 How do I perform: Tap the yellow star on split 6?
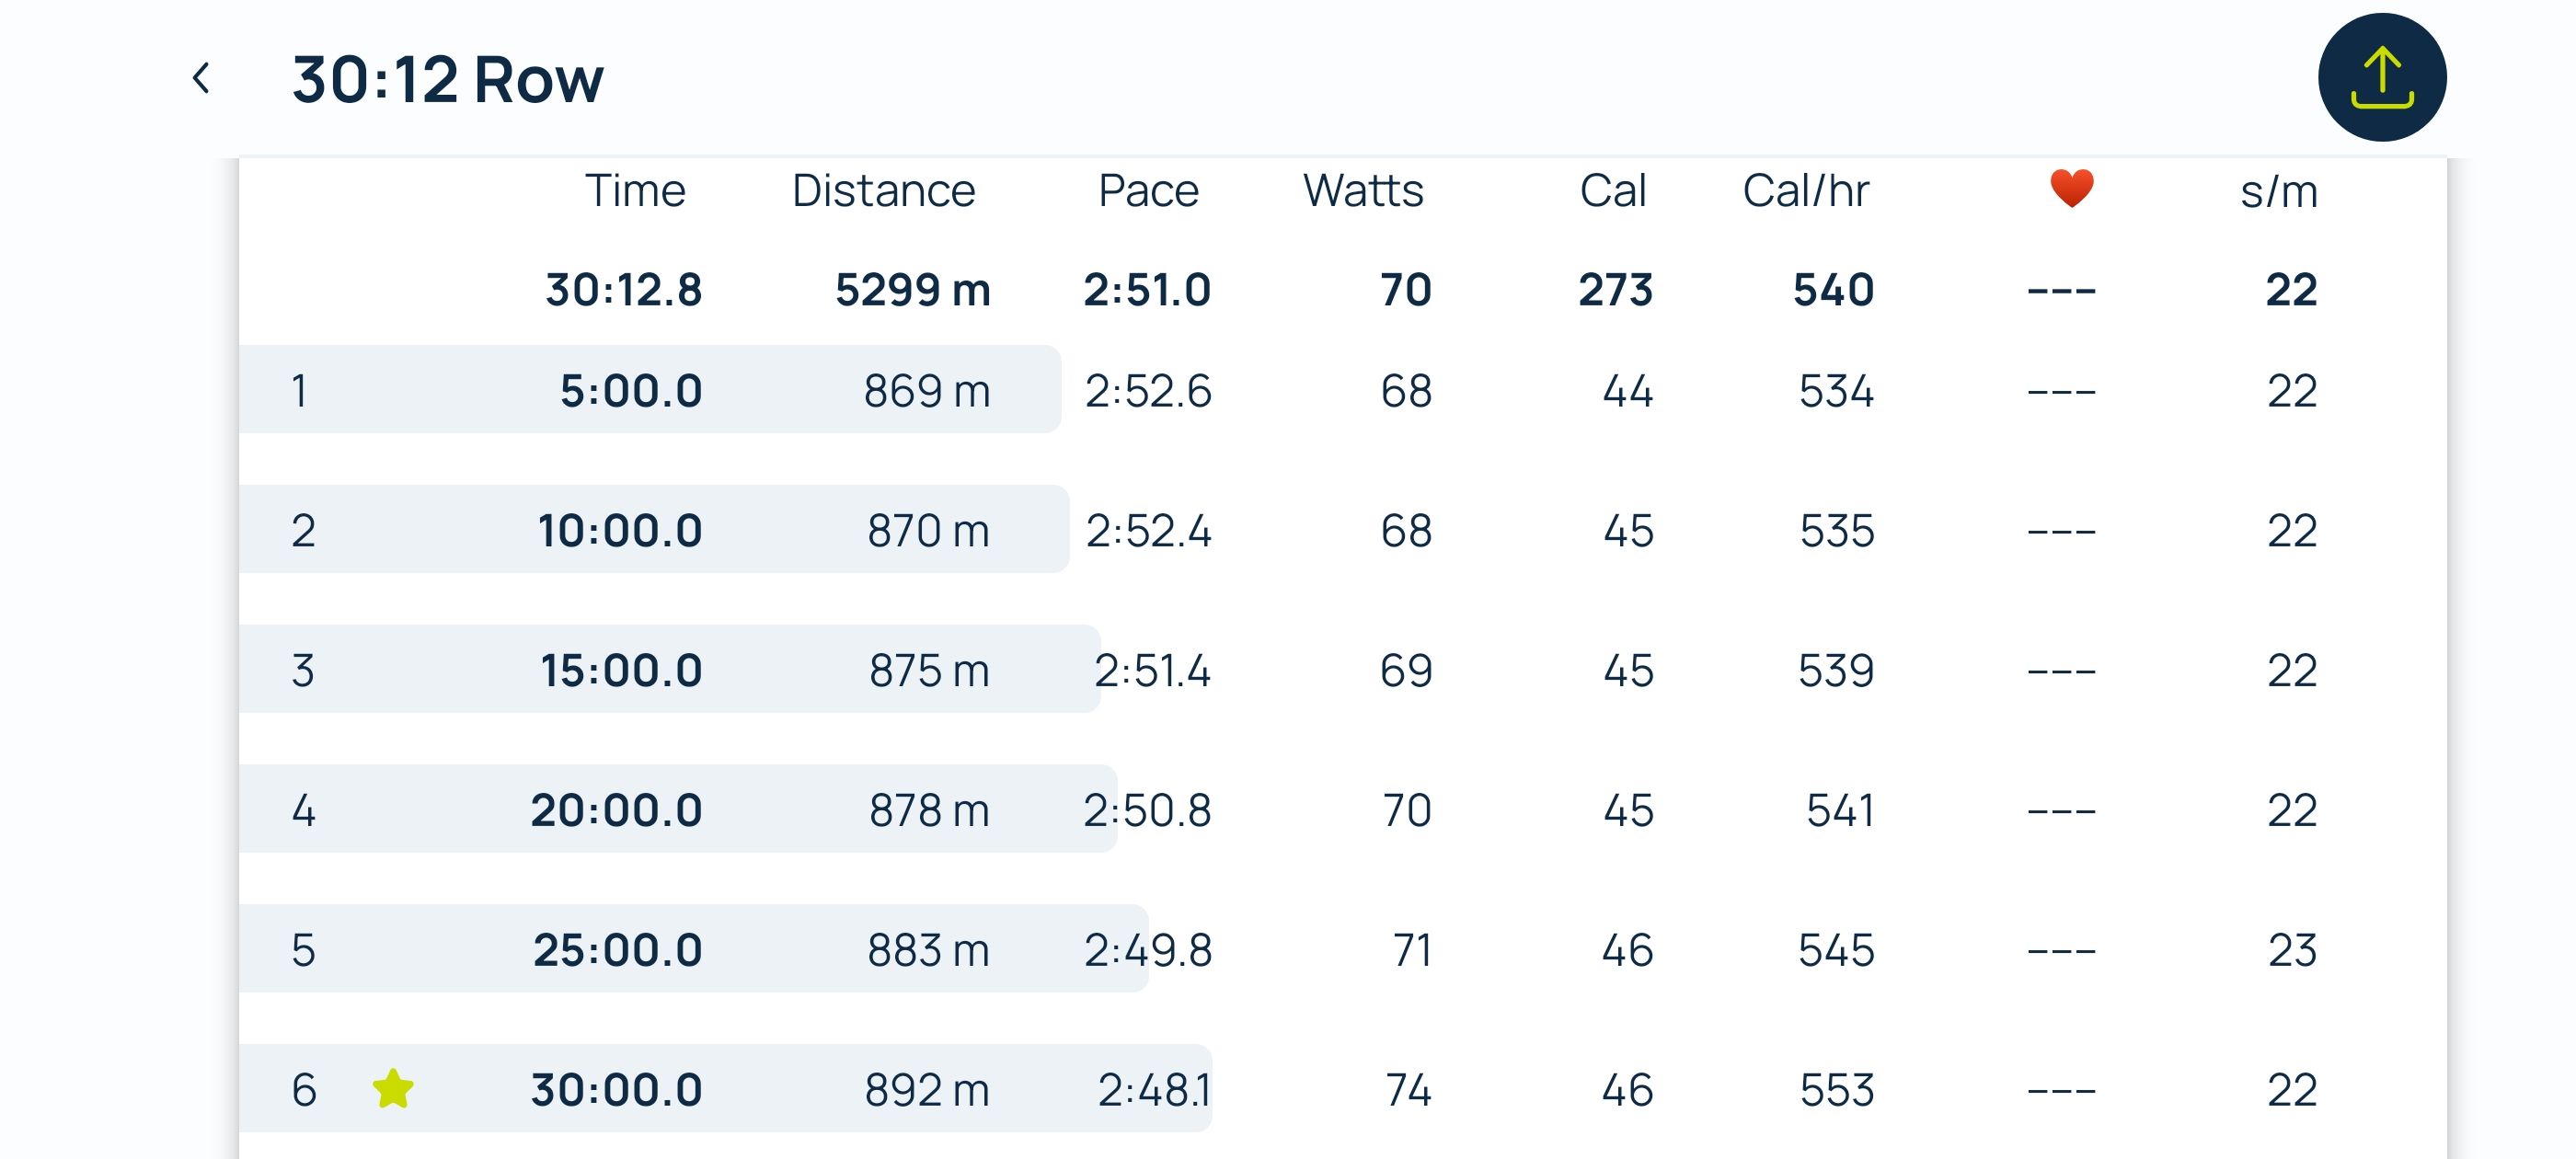(x=393, y=1088)
